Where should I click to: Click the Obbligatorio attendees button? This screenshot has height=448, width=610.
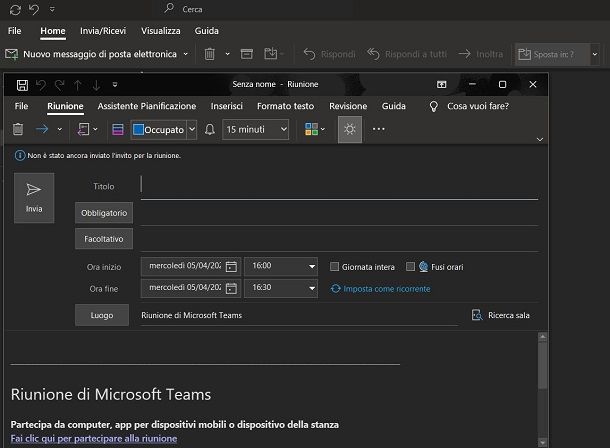[104, 213]
